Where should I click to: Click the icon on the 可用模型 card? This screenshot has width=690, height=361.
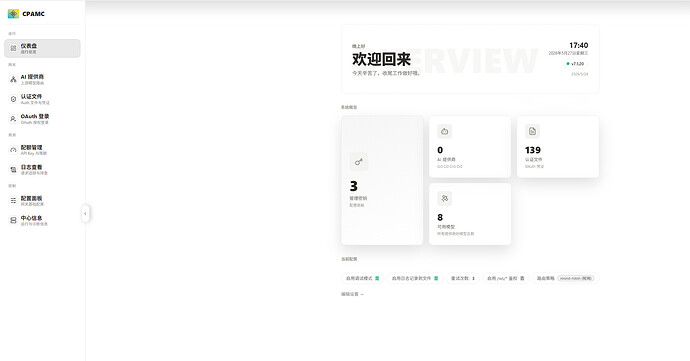coord(444,199)
